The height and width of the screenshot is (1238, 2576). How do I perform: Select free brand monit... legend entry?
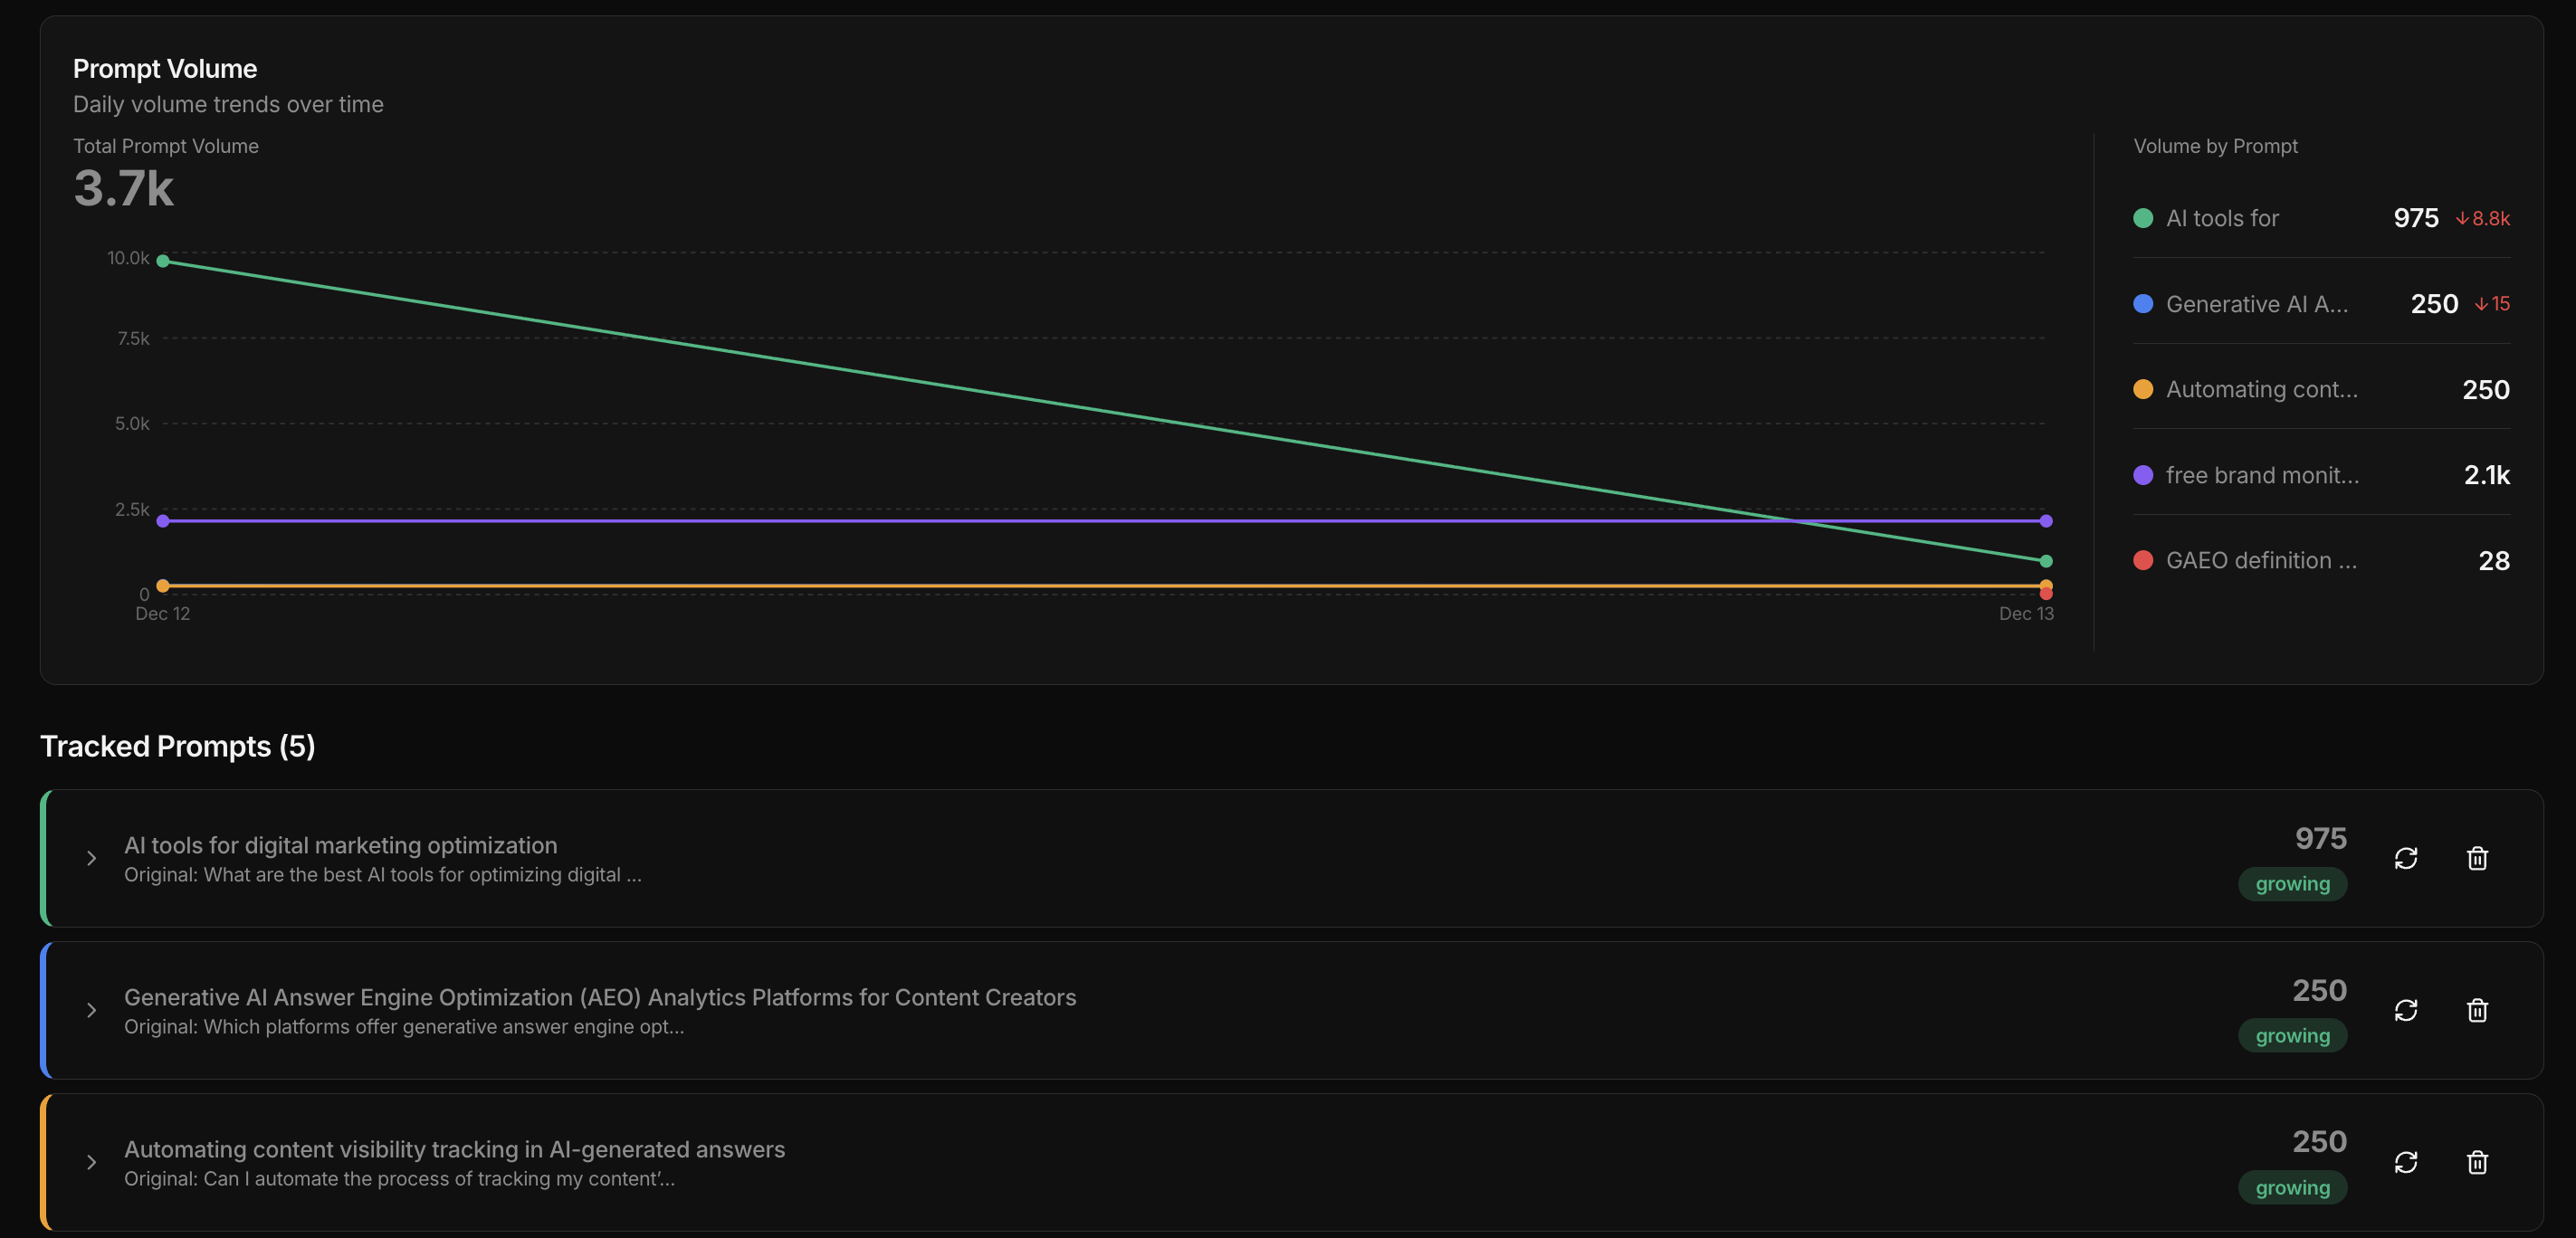click(2261, 475)
